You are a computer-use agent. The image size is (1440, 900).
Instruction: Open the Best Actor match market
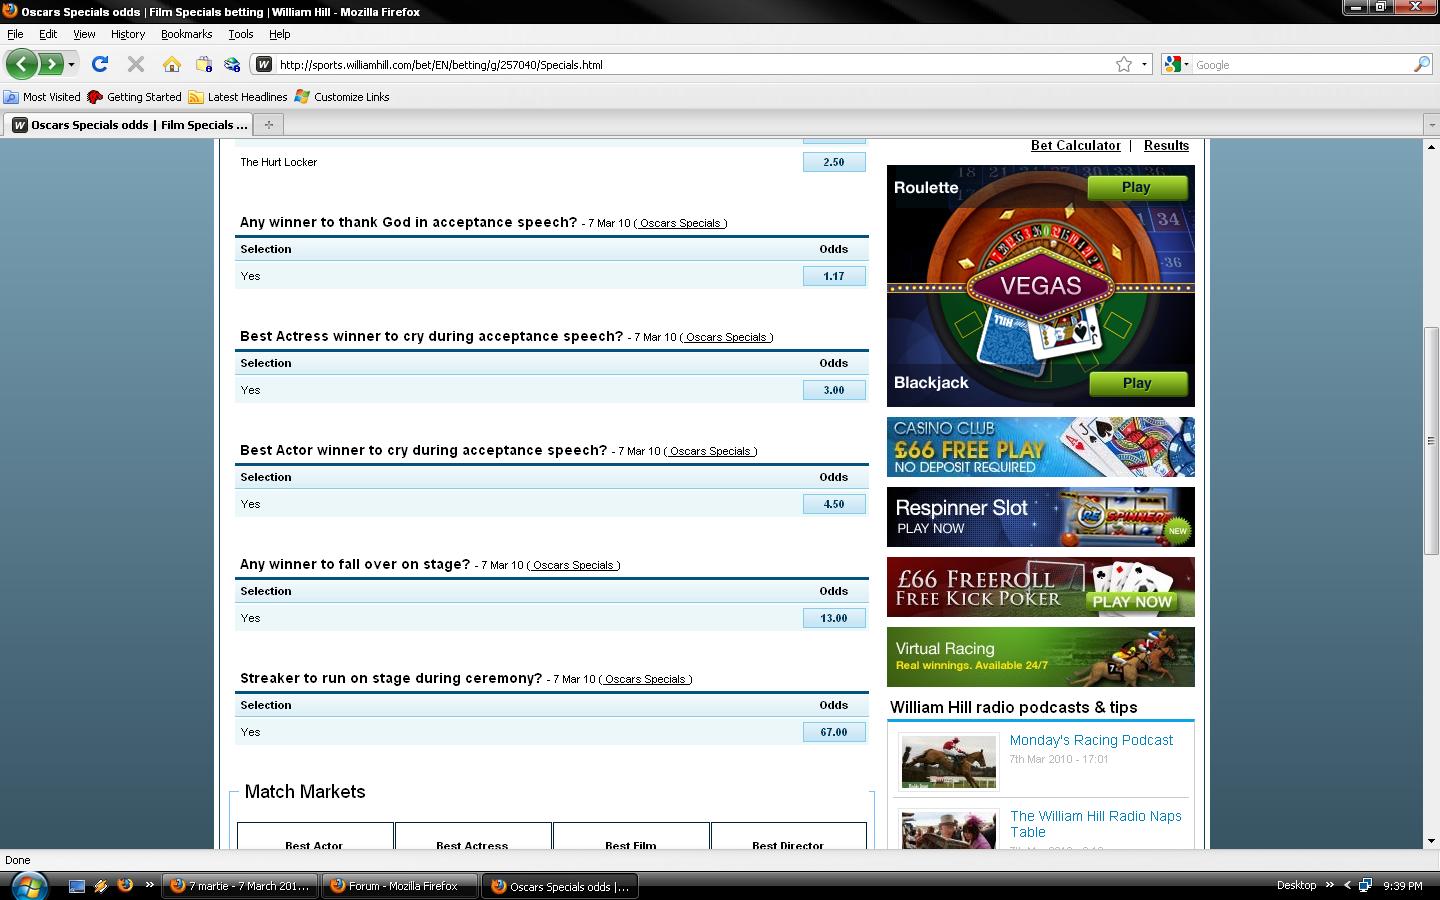point(314,838)
